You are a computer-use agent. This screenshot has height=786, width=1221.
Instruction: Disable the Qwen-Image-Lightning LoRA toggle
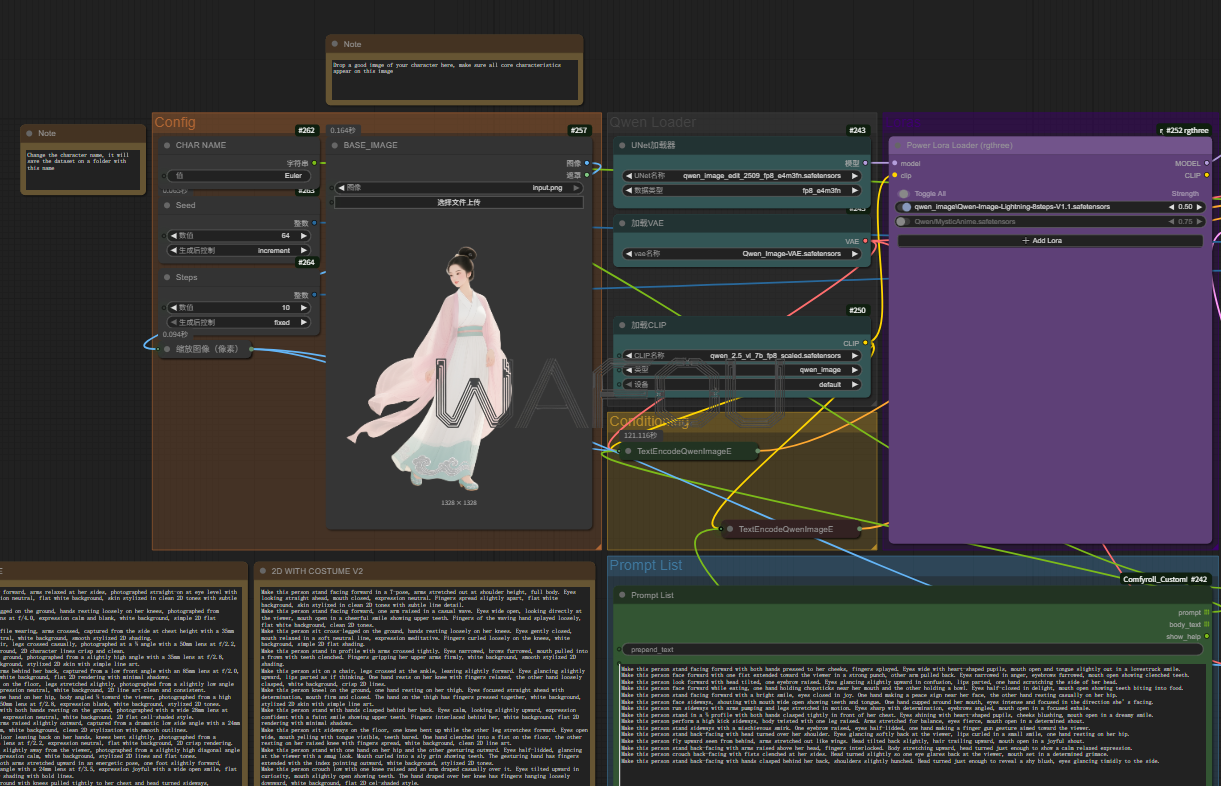[x=906, y=207]
